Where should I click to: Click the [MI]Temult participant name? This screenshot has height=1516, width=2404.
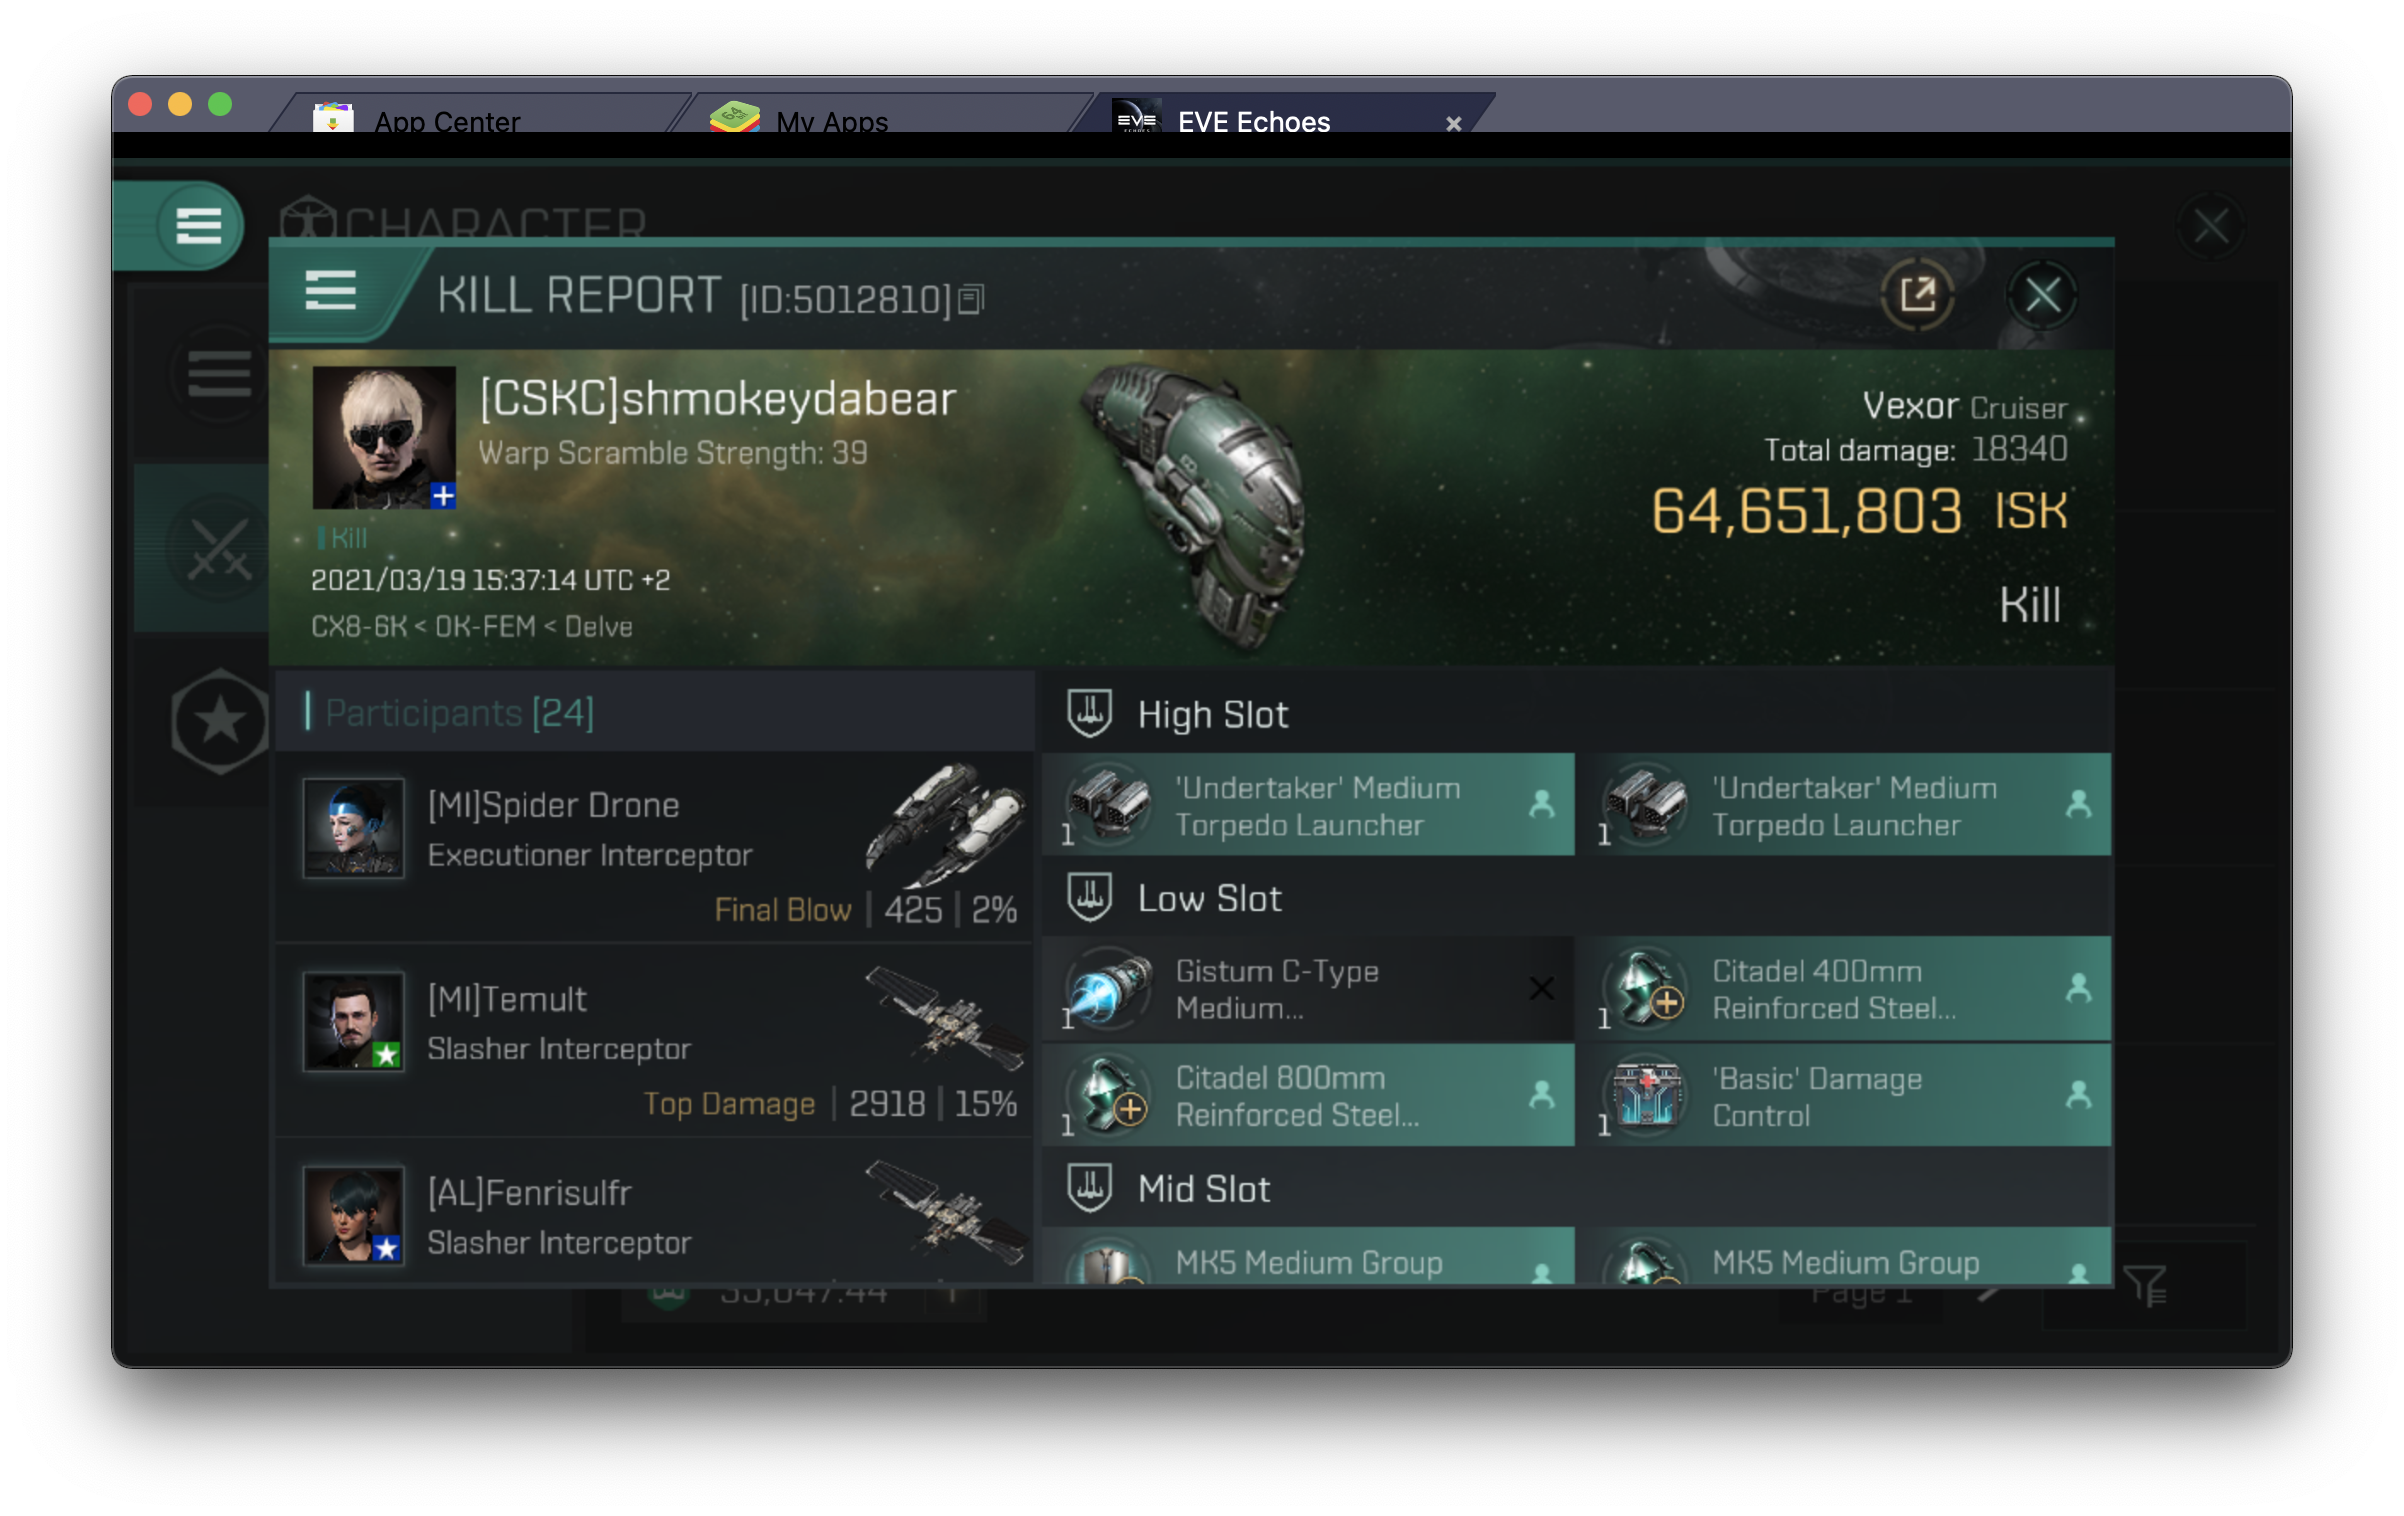point(507,999)
